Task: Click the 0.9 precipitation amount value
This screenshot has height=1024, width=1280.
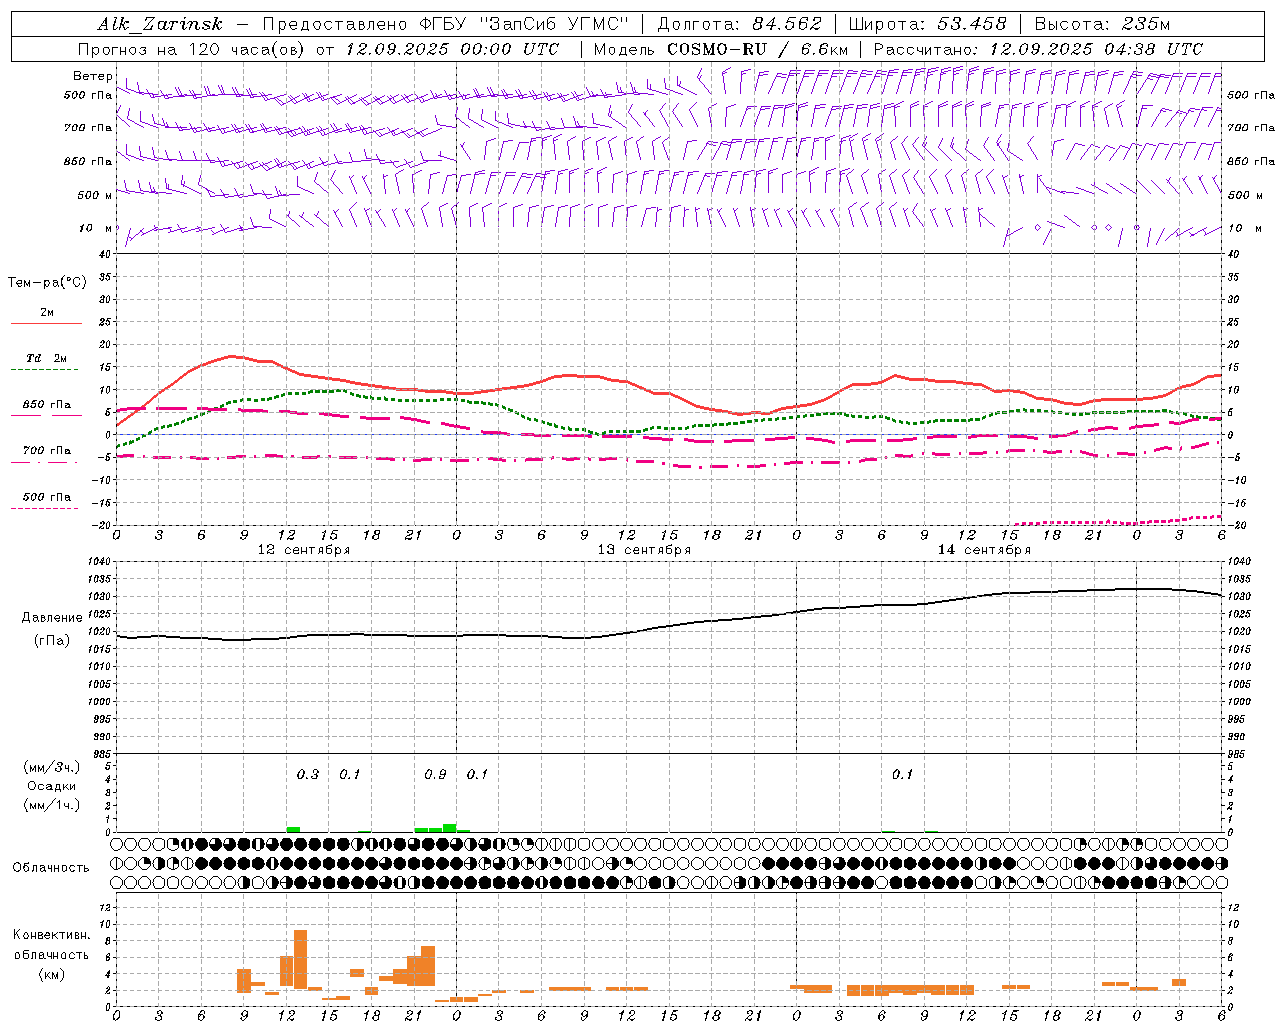Action: pyautogui.click(x=435, y=775)
